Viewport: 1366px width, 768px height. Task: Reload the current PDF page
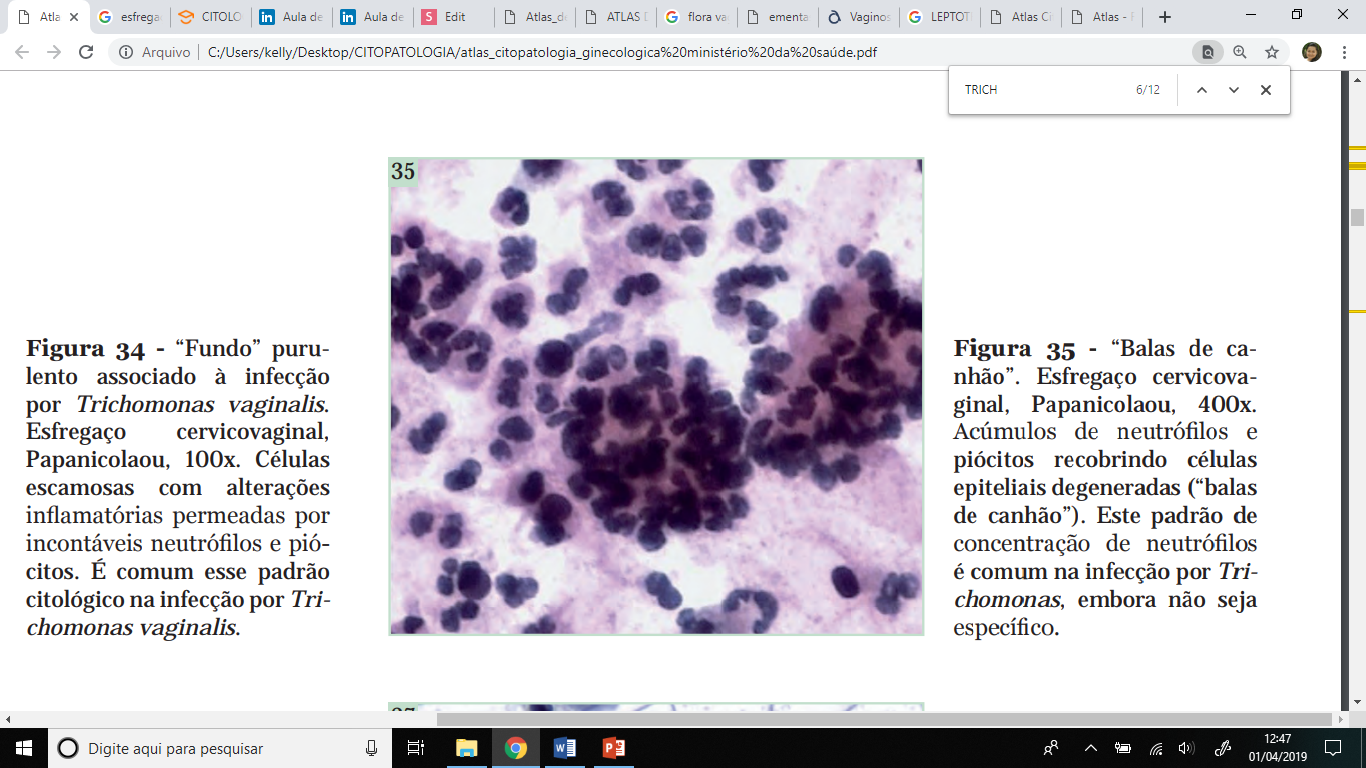tap(87, 52)
